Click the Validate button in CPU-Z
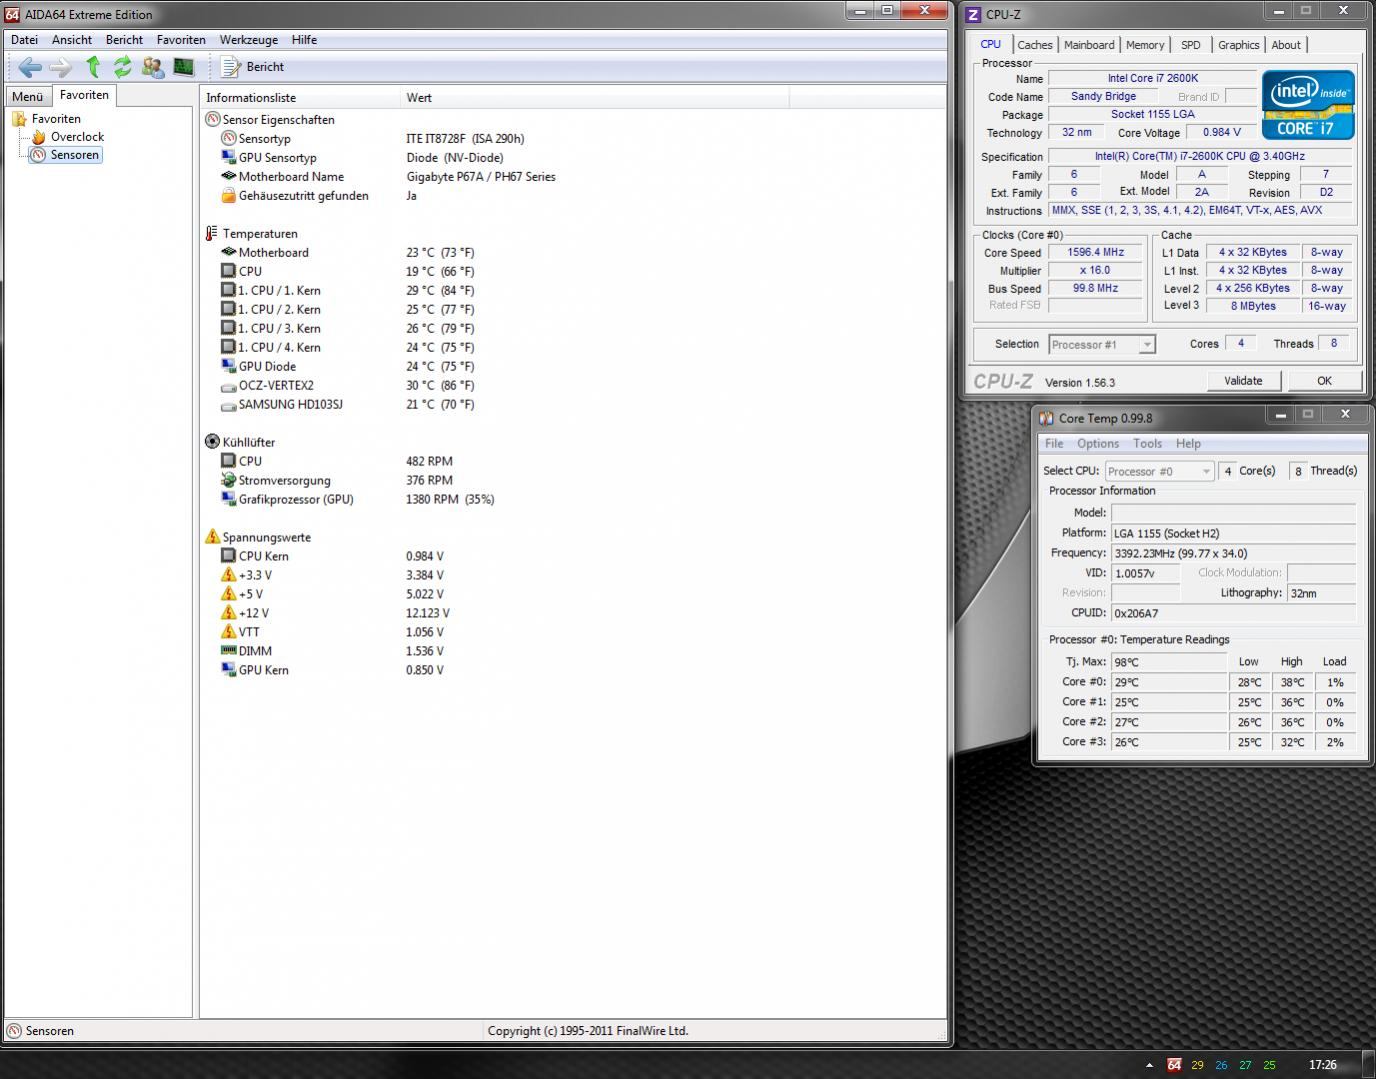The width and height of the screenshot is (1376, 1079). (1243, 381)
